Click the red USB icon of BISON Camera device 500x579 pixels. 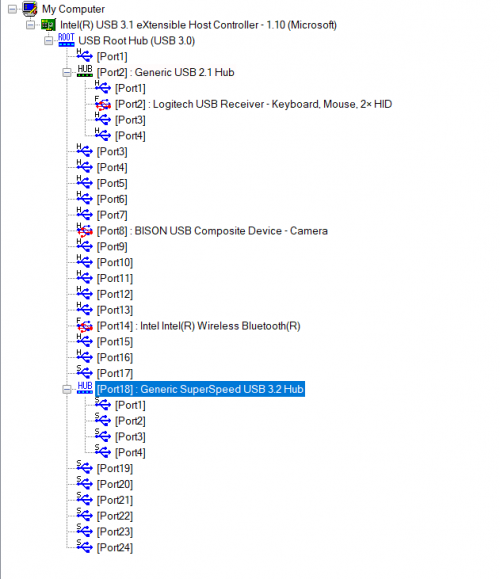click(x=85, y=230)
